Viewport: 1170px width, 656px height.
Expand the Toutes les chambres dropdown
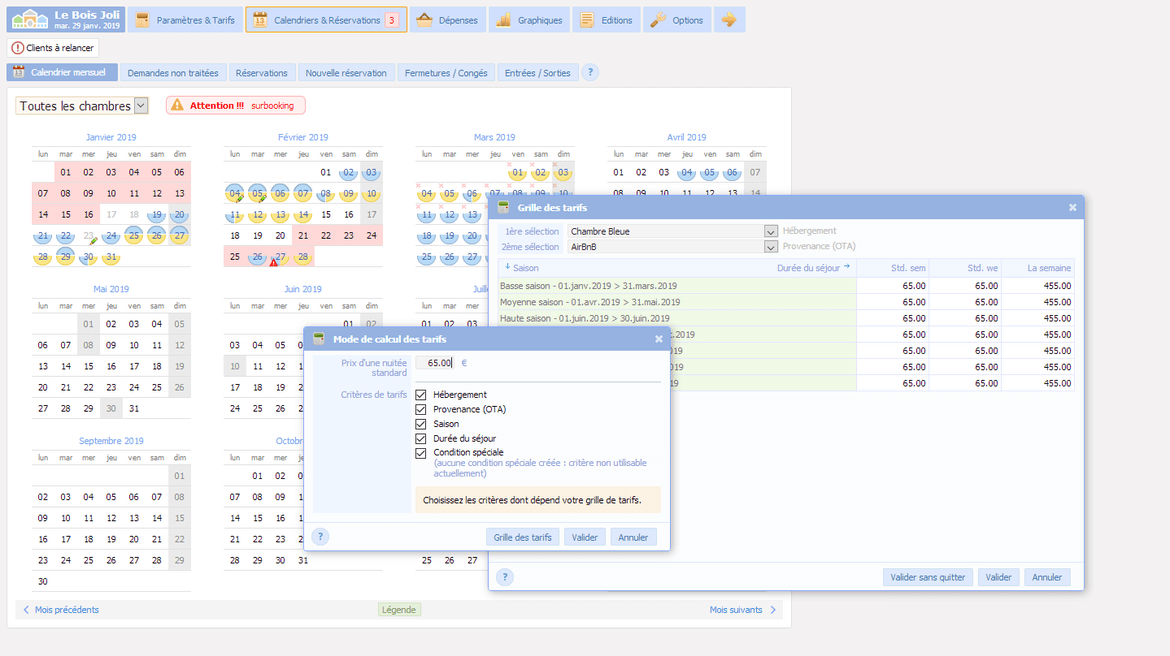[x=141, y=106]
